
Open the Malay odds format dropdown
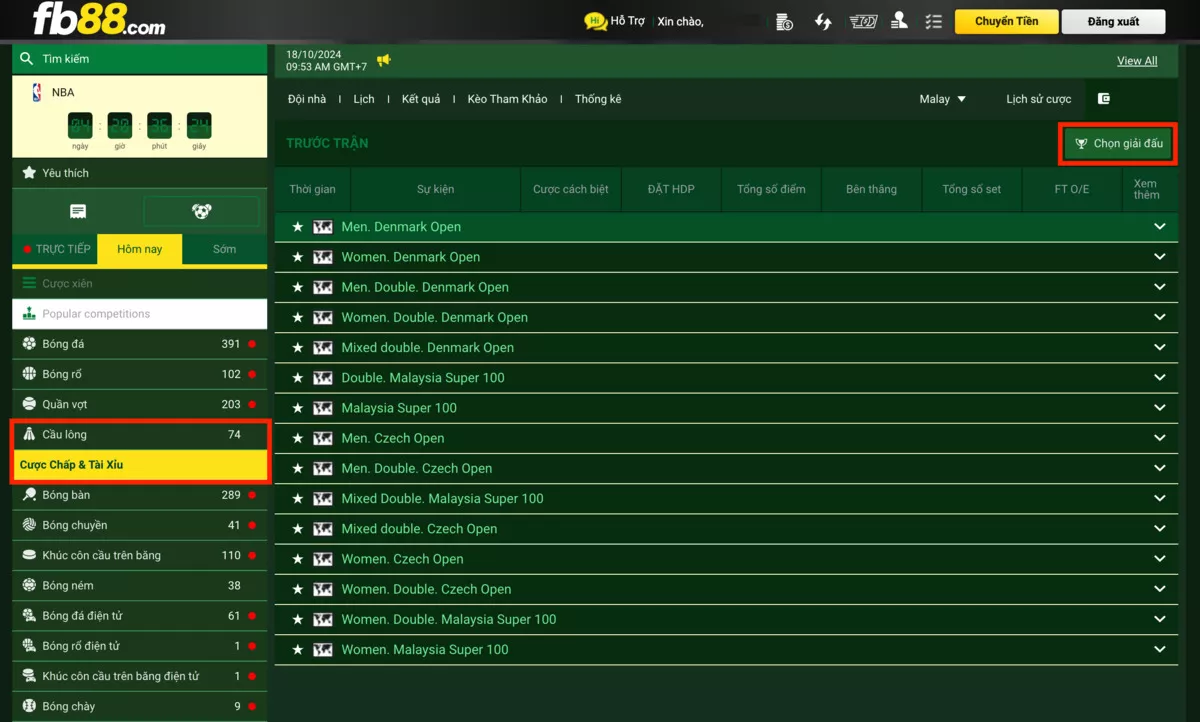pyautogui.click(x=942, y=99)
